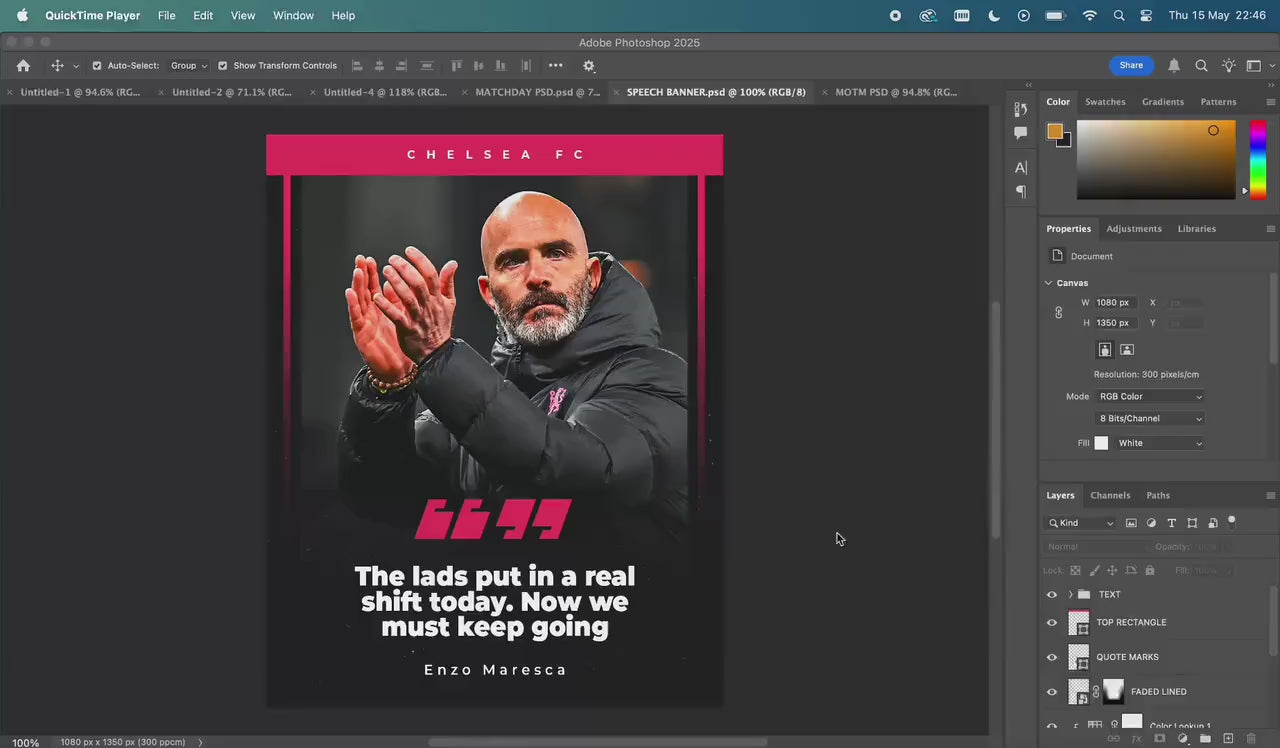Image resolution: width=1280 pixels, height=748 pixels.
Task: Uncheck the Auto-Select checkbox
Action: pyautogui.click(x=97, y=66)
